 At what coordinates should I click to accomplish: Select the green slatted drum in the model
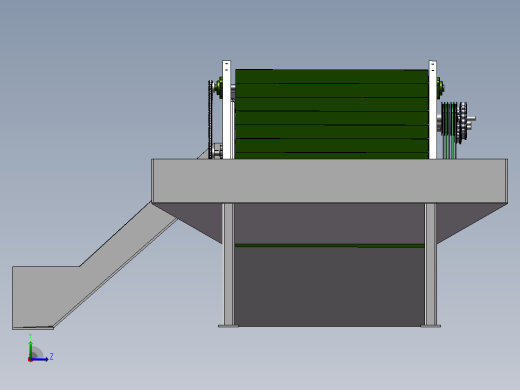point(332,114)
